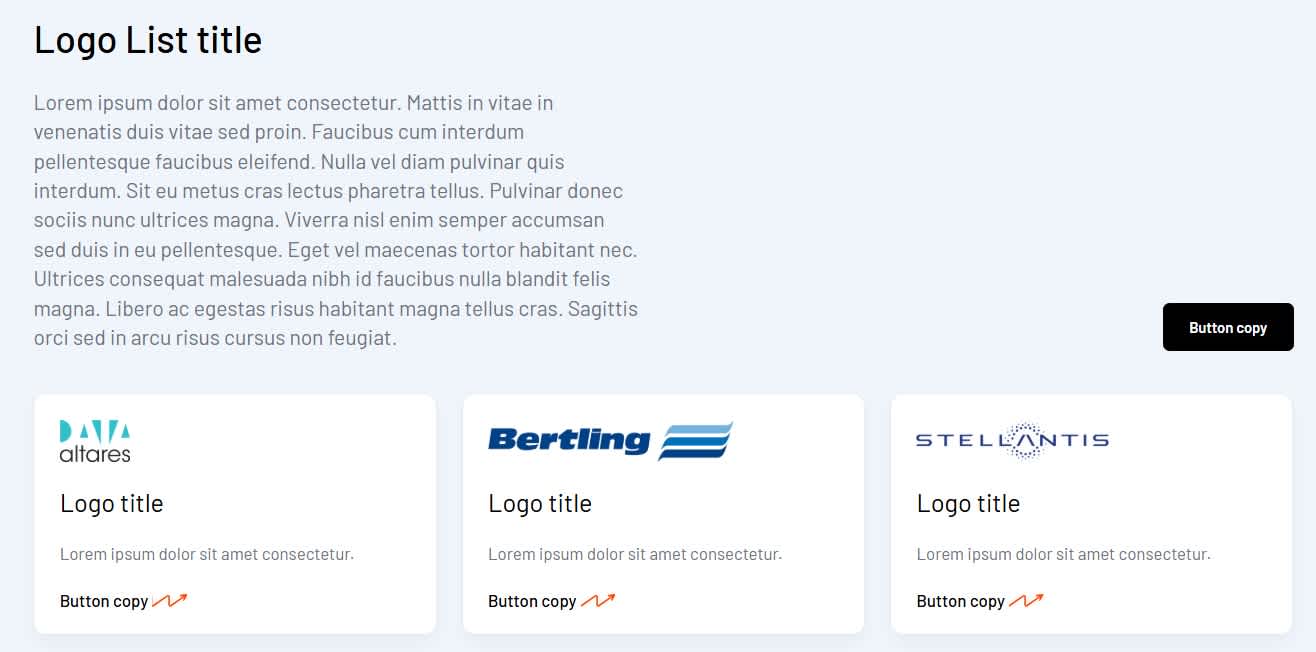The image size is (1316, 652).
Task: Select "Logo title" heading under the Bertling logo
Action: pos(540,503)
